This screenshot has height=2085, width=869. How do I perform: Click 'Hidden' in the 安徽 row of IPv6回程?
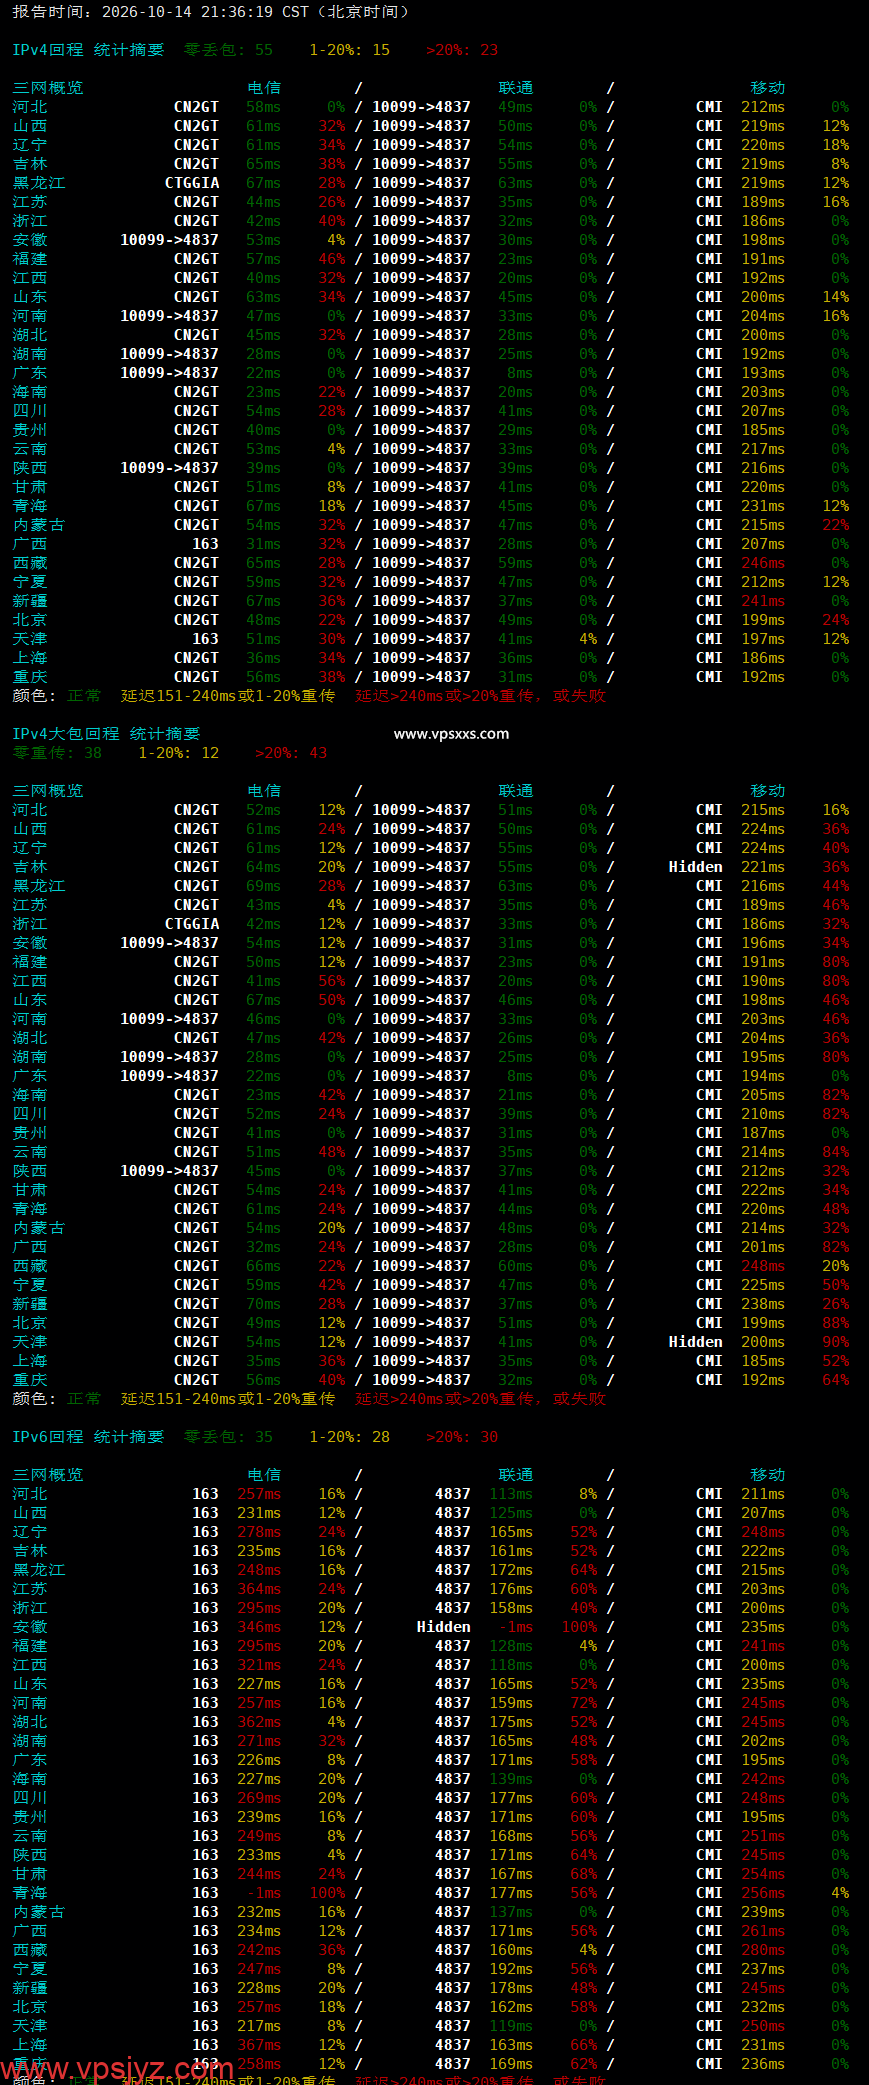click(444, 1627)
